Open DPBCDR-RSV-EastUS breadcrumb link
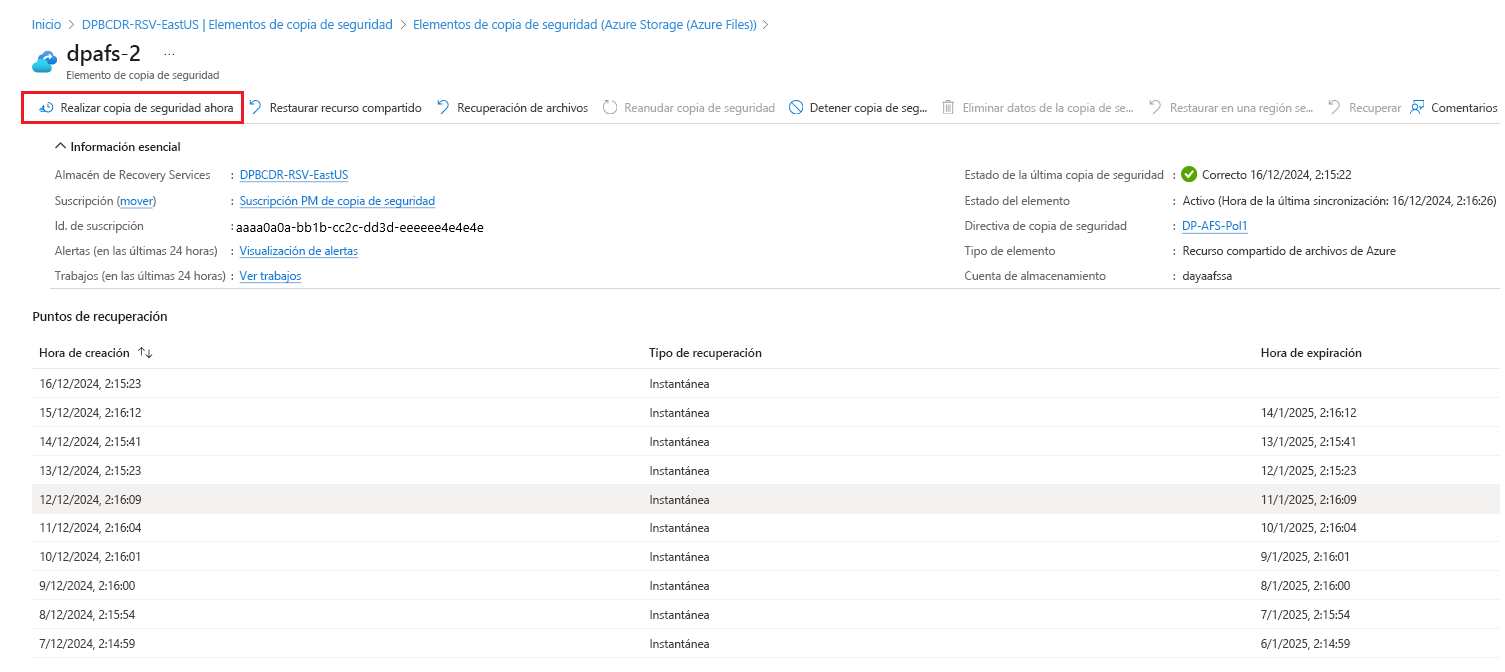The image size is (1505, 672). click(237, 24)
